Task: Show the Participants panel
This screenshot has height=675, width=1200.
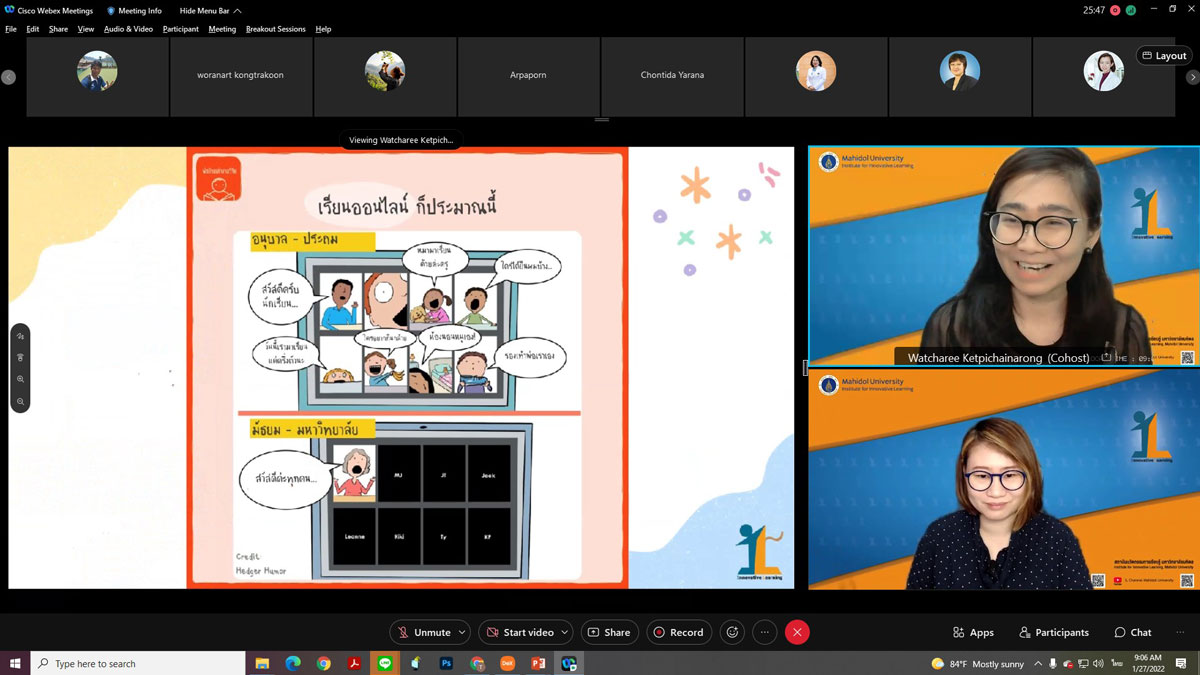Action: click(x=1054, y=632)
